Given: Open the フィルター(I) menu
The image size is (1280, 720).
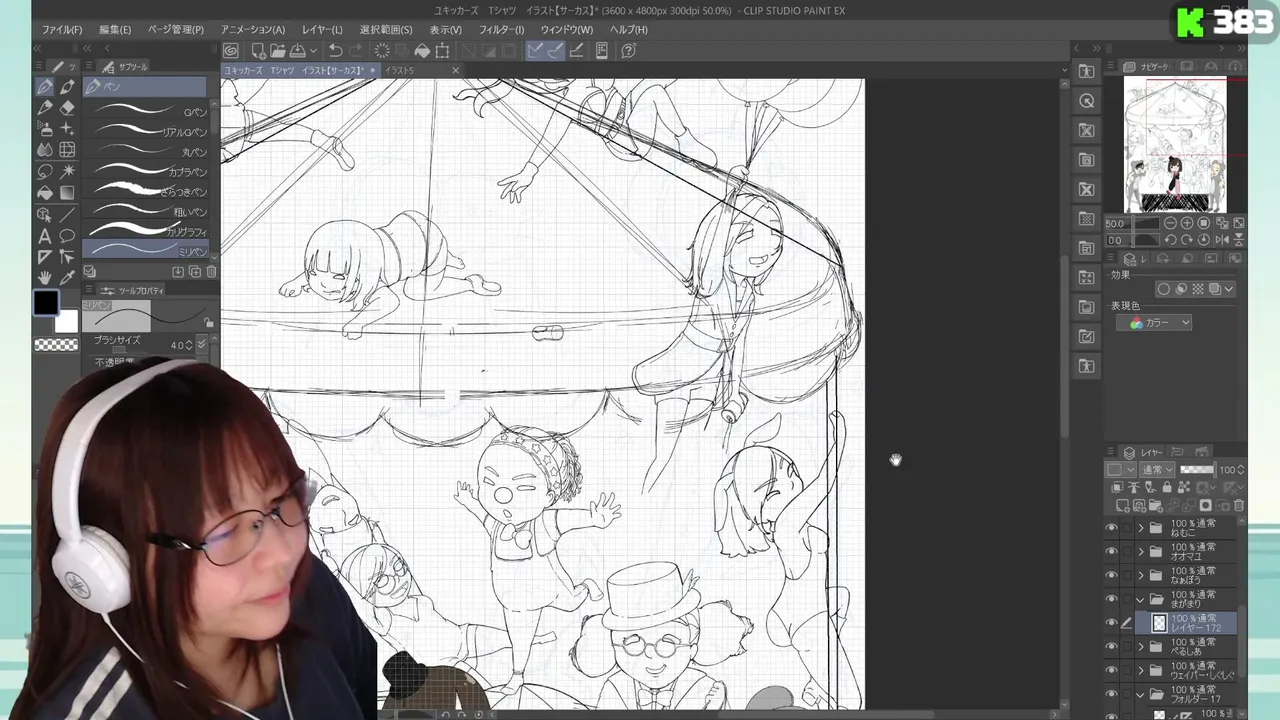Looking at the screenshot, I should [501, 30].
